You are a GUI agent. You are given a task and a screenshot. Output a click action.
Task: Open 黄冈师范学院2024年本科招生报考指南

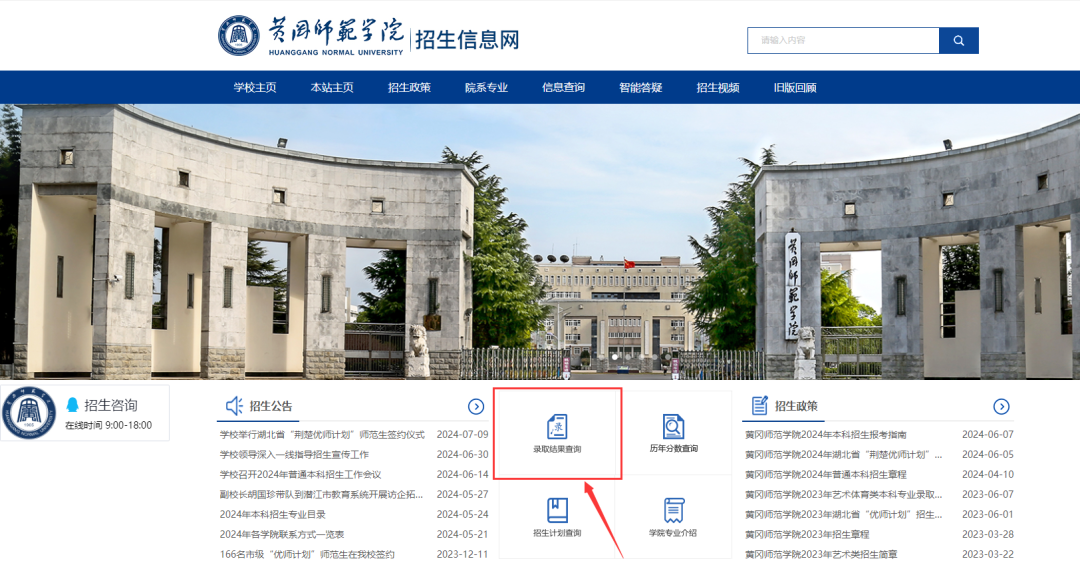[826, 435]
